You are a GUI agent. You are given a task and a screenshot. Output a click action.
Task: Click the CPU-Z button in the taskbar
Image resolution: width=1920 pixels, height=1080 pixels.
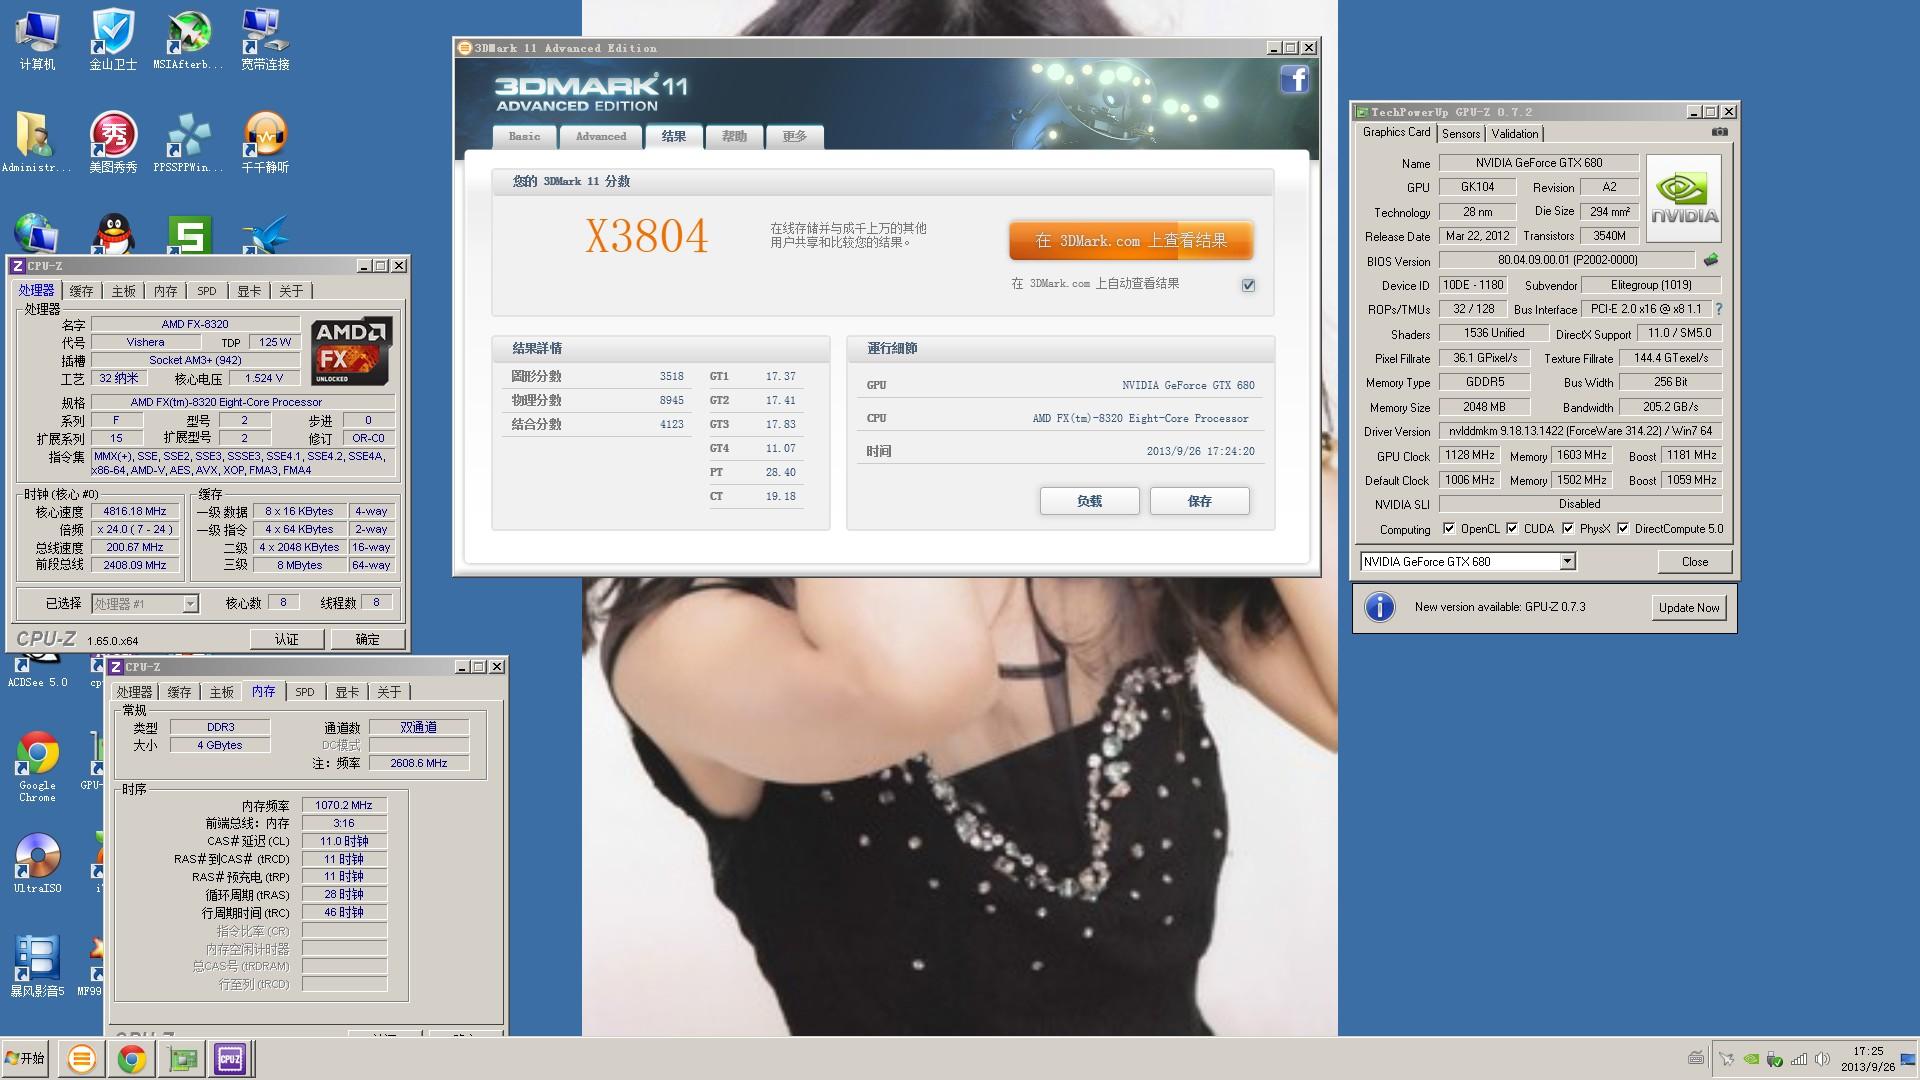tap(230, 1059)
